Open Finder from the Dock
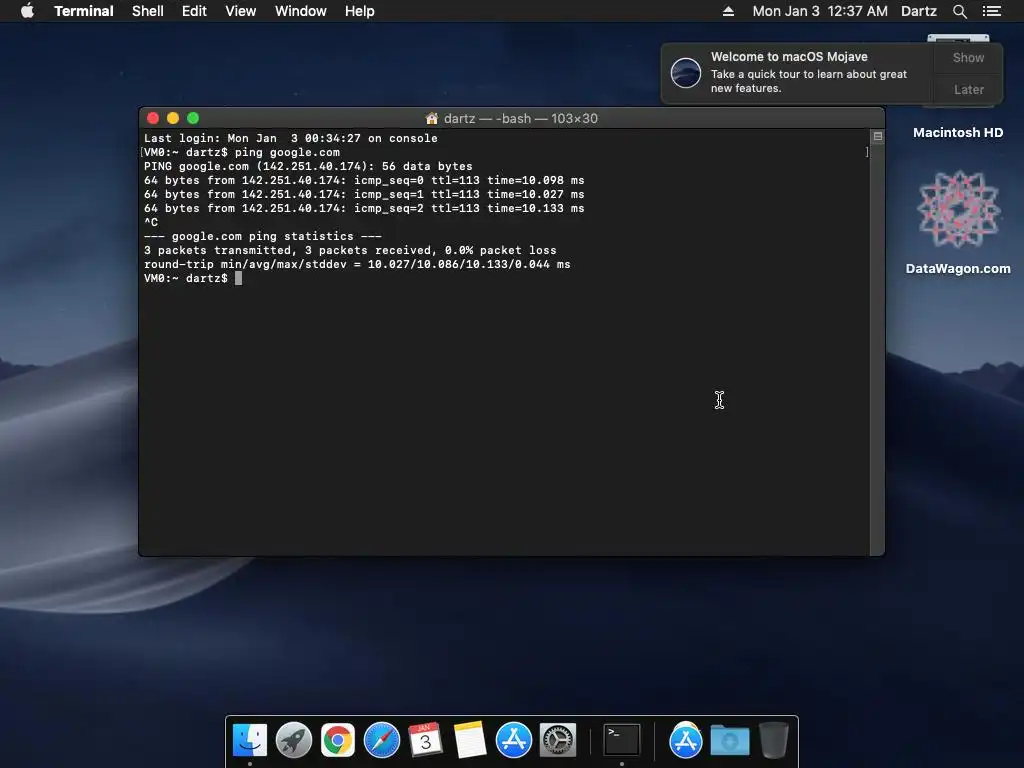The height and width of the screenshot is (768, 1024). tap(249, 740)
